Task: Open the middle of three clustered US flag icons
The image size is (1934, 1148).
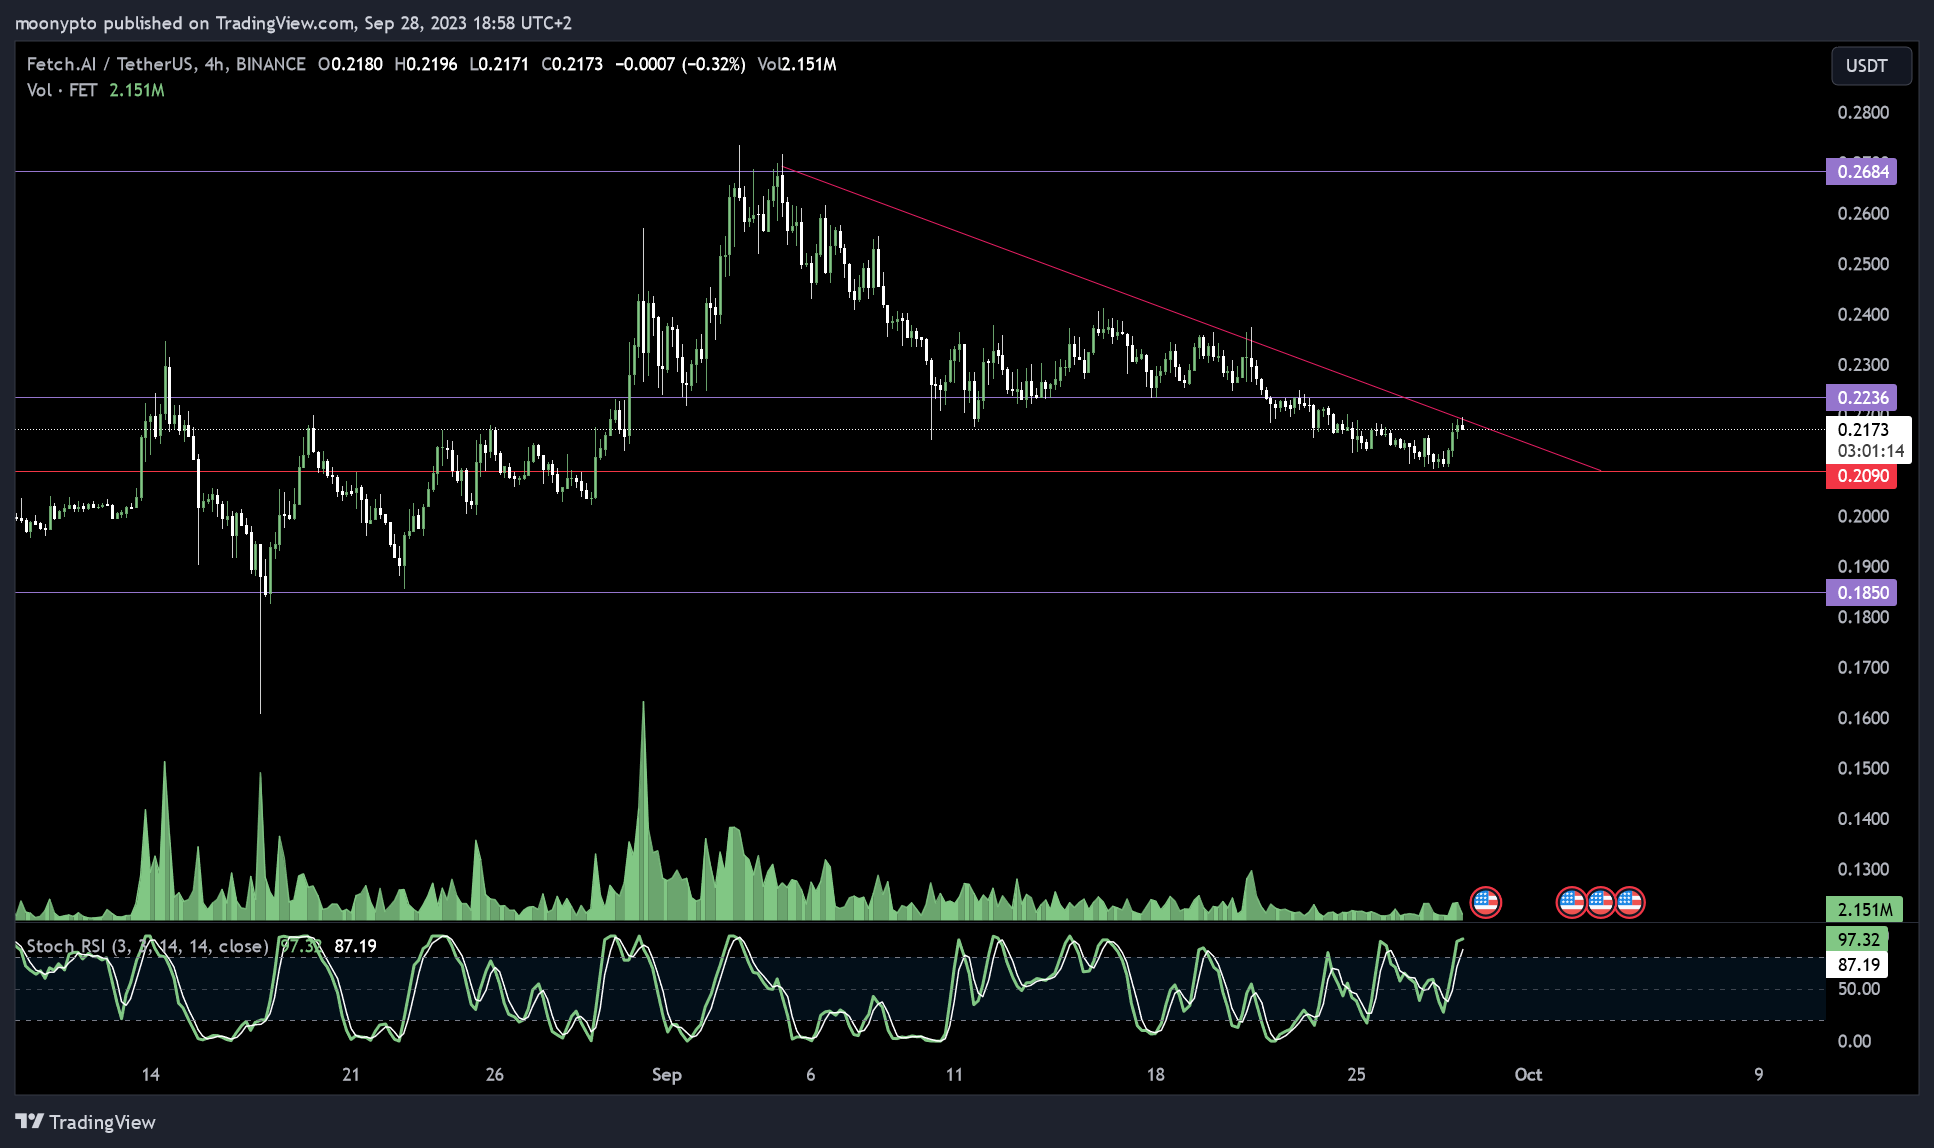Action: [x=1601, y=902]
